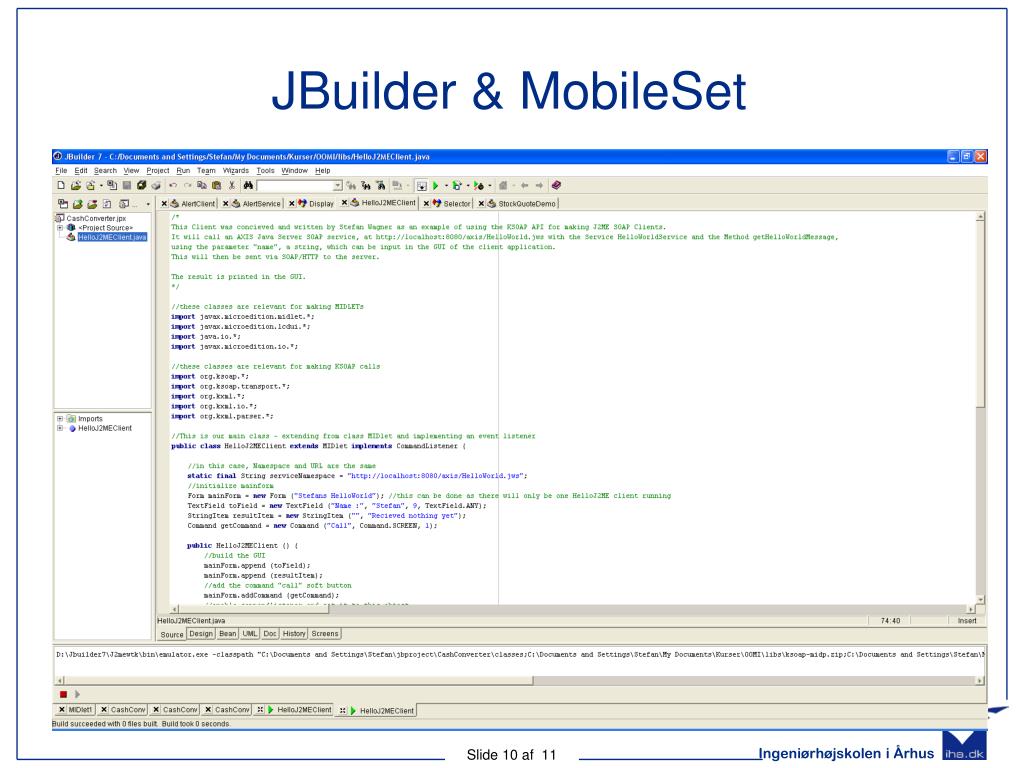Open the search field dropdown arrow

pos(338,185)
